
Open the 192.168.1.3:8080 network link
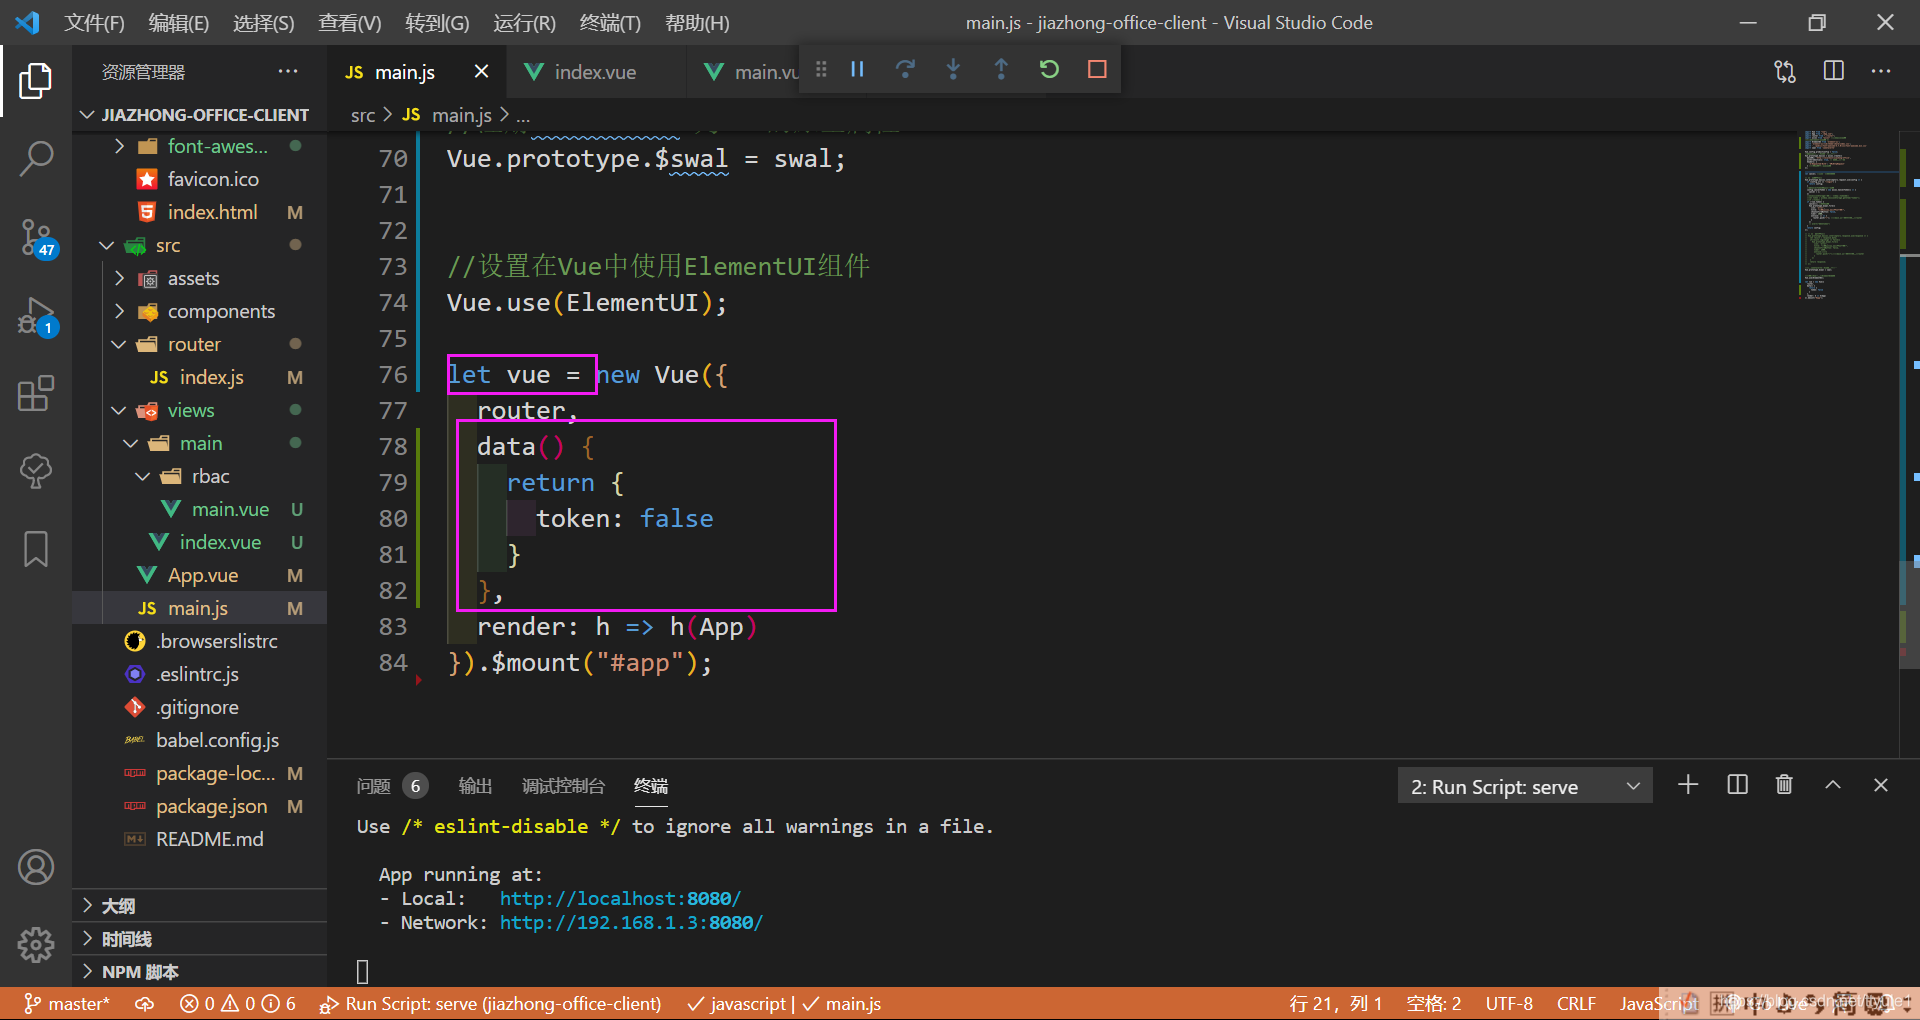(631, 922)
